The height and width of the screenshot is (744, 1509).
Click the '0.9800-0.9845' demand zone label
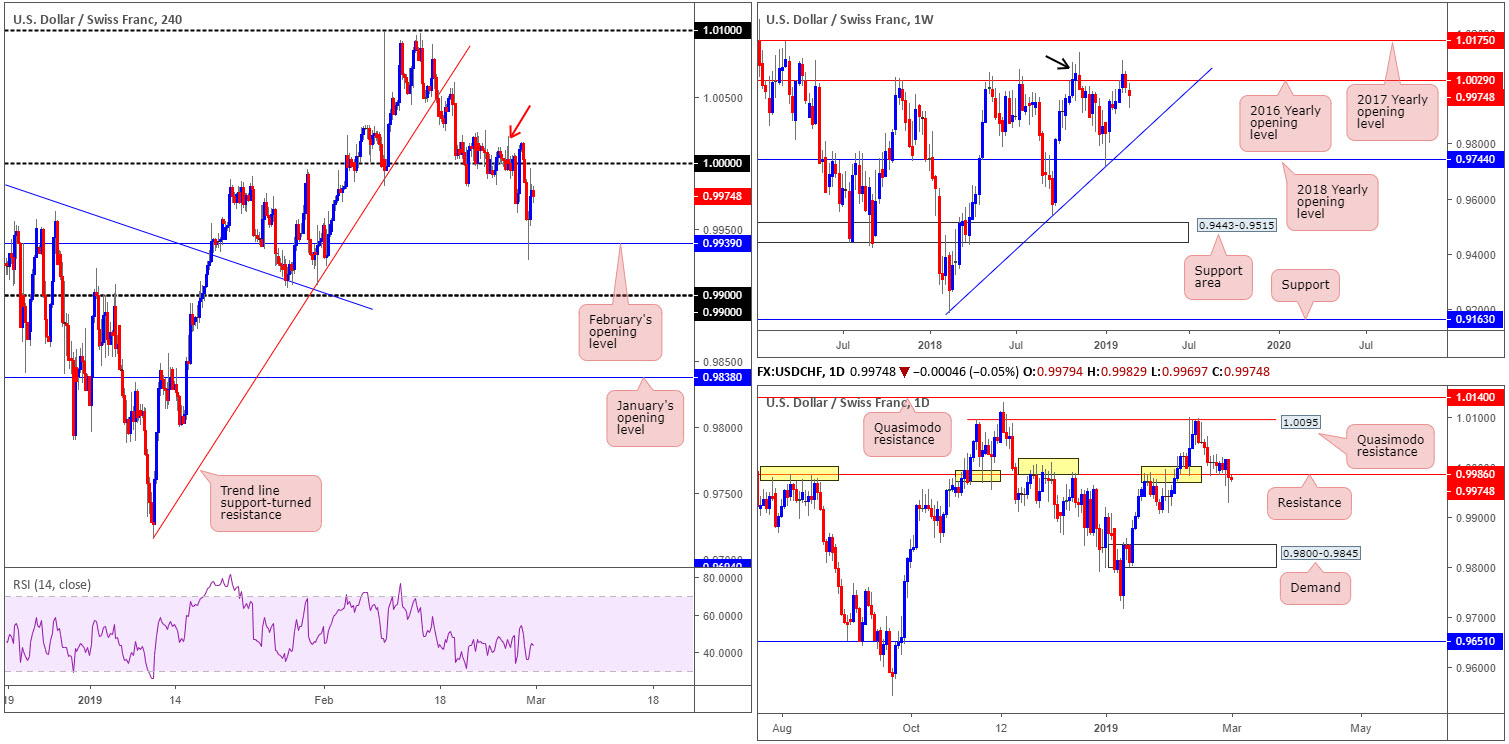tap(1321, 553)
